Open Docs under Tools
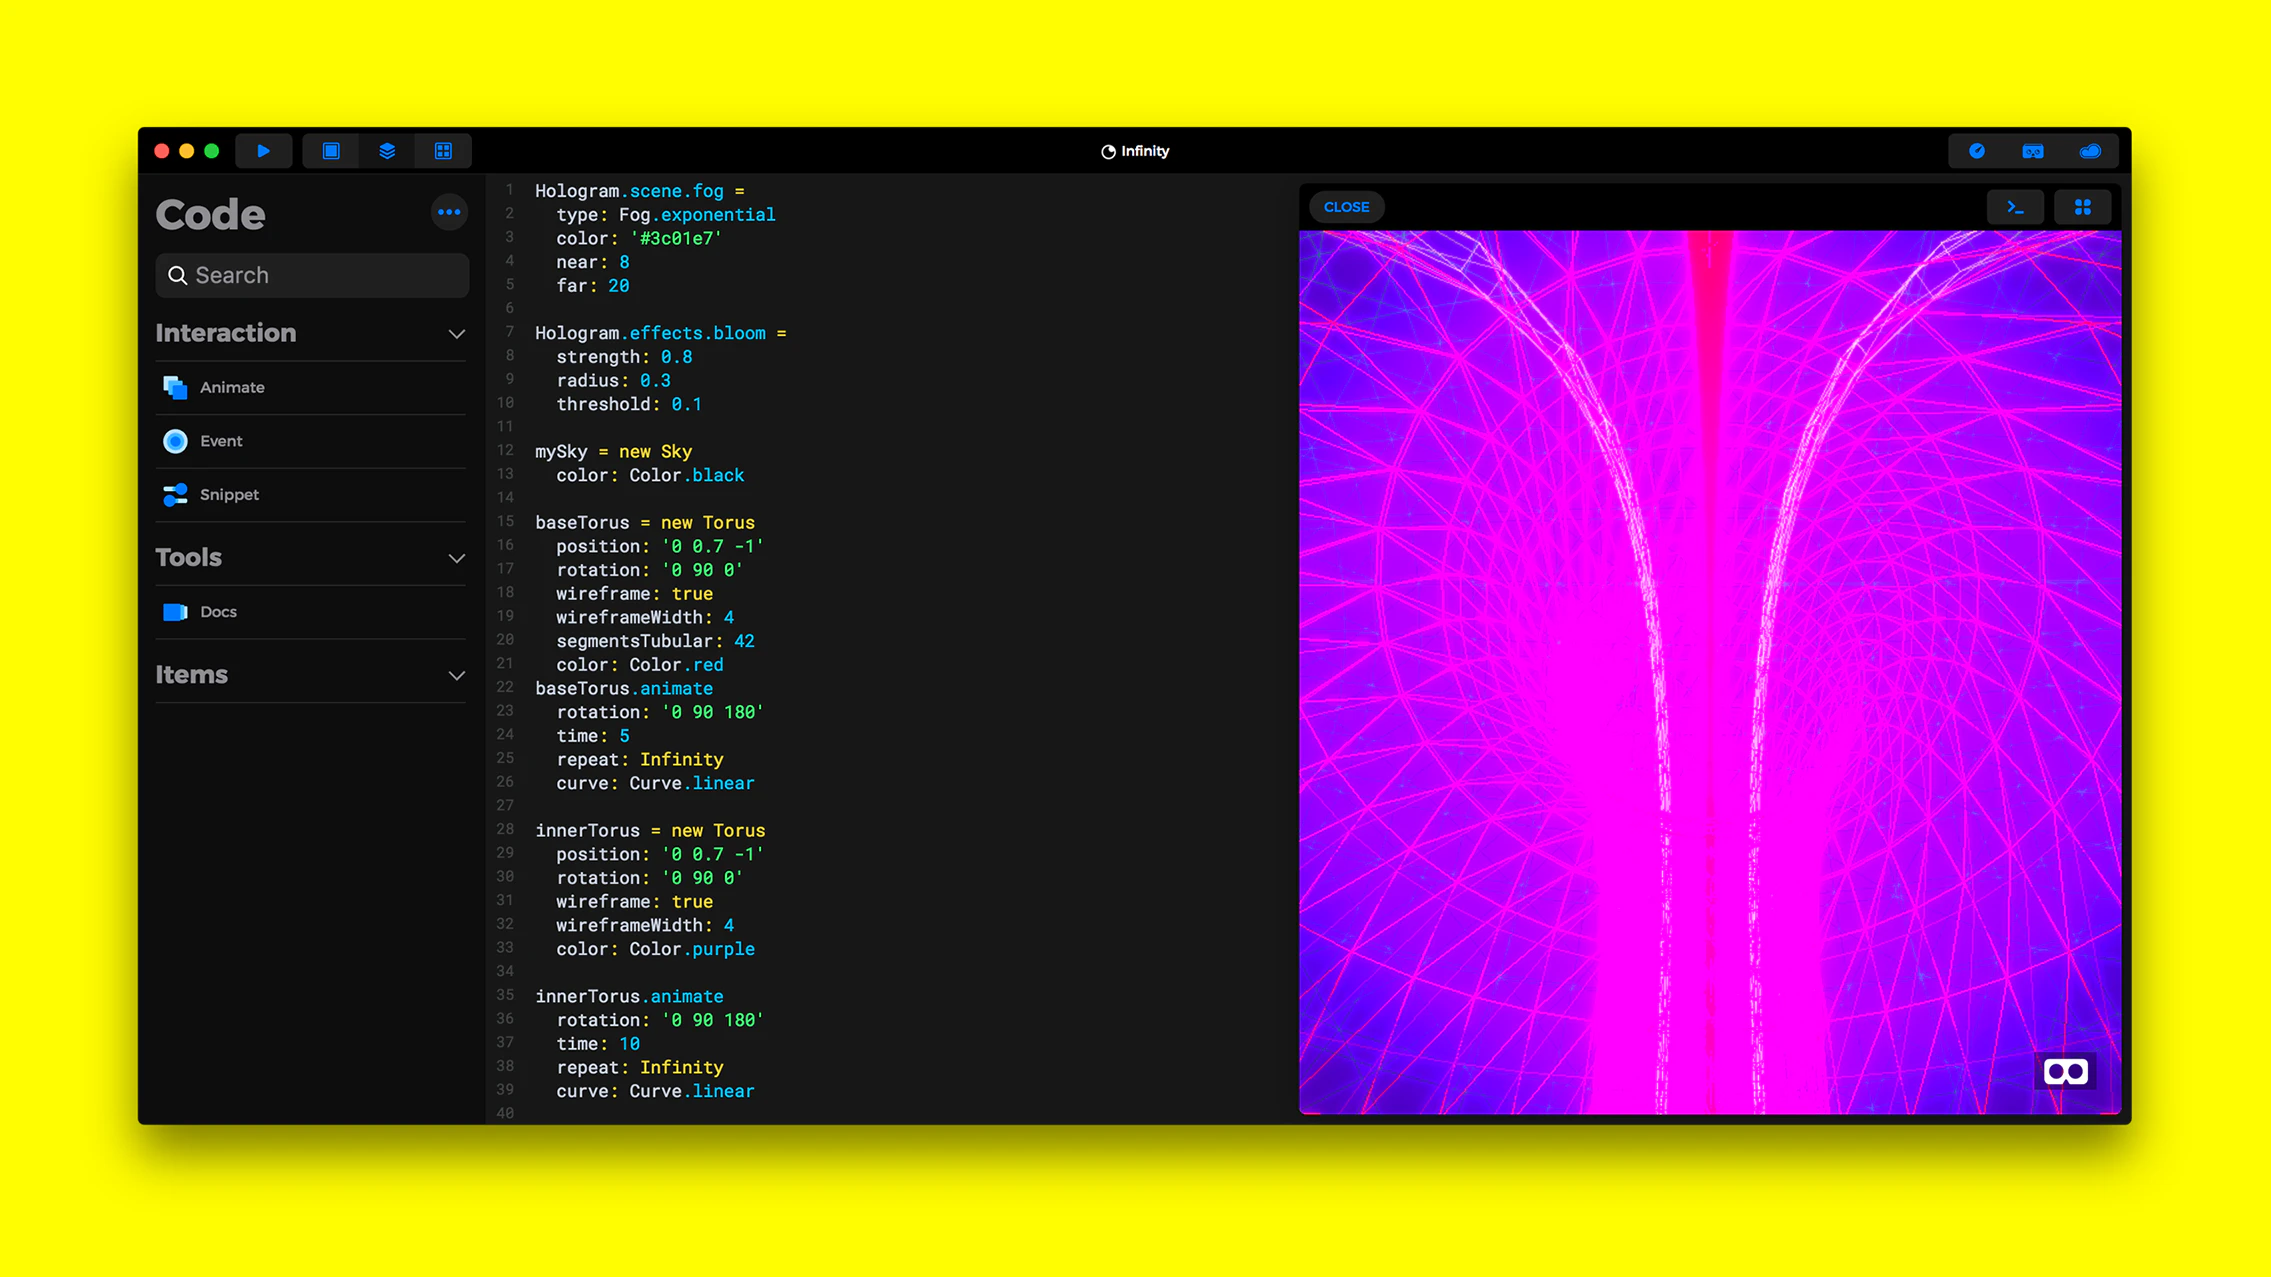Viewport: 2271px width, 1277px height. (218, 612)
